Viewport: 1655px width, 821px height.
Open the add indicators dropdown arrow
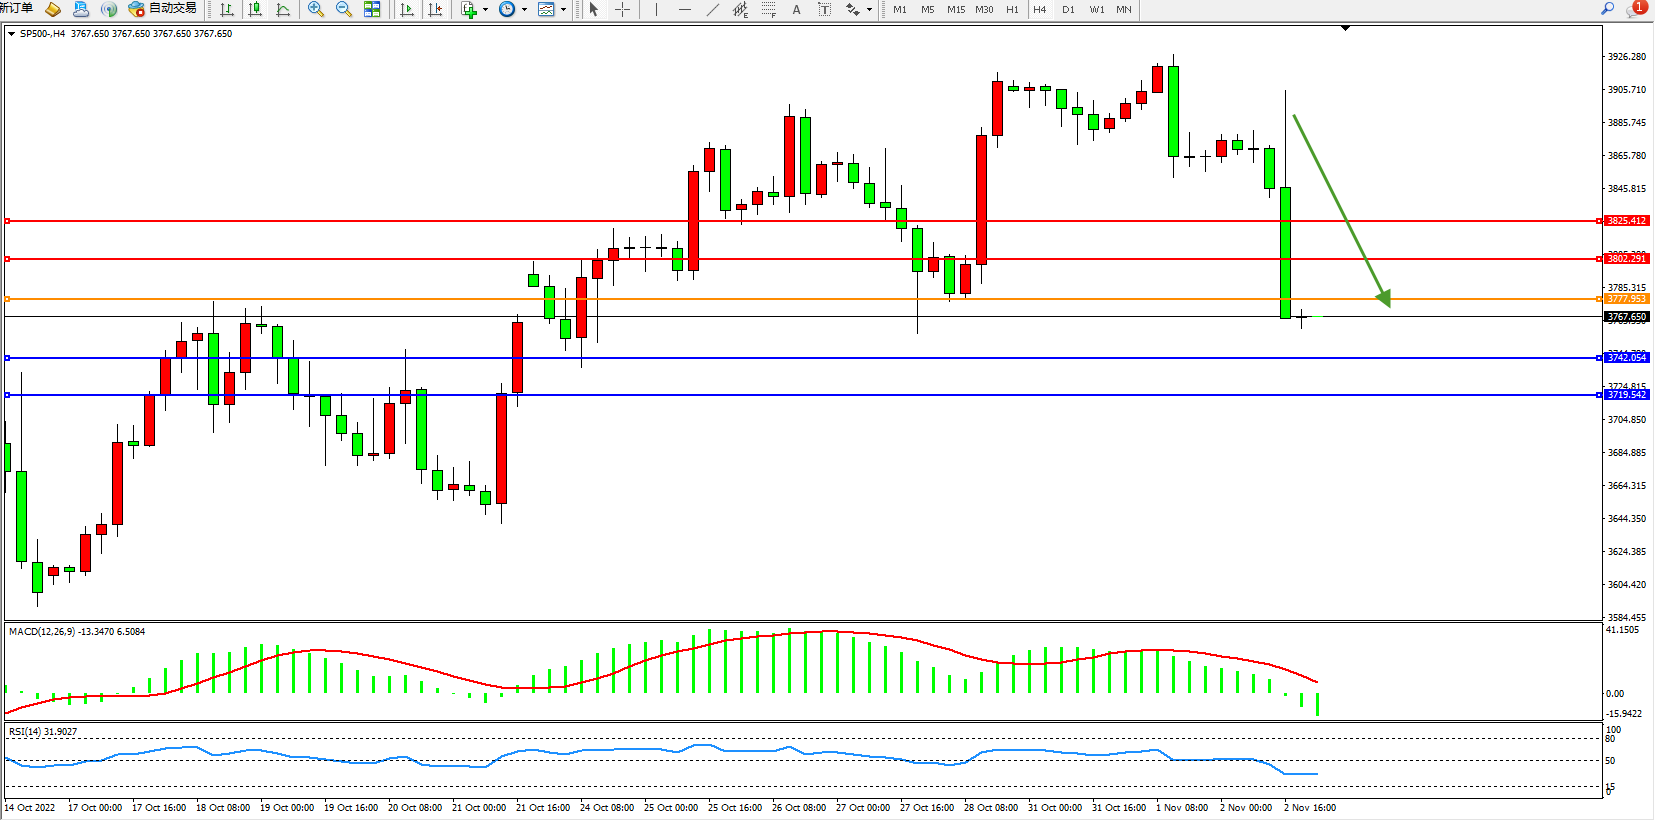point(485,10)
